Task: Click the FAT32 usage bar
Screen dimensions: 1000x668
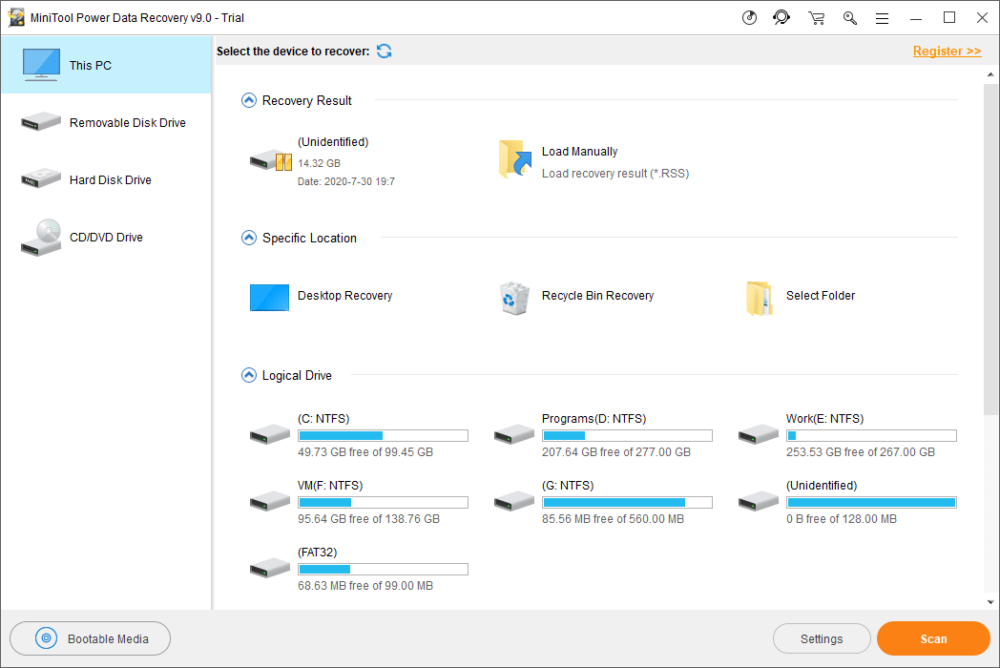Action: [383, 569]
